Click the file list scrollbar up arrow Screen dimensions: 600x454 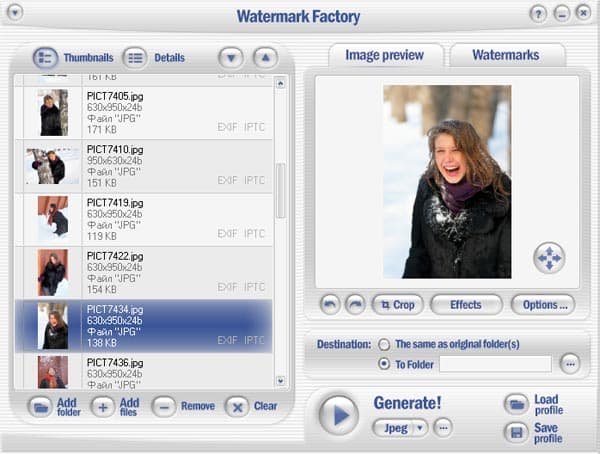280,83
